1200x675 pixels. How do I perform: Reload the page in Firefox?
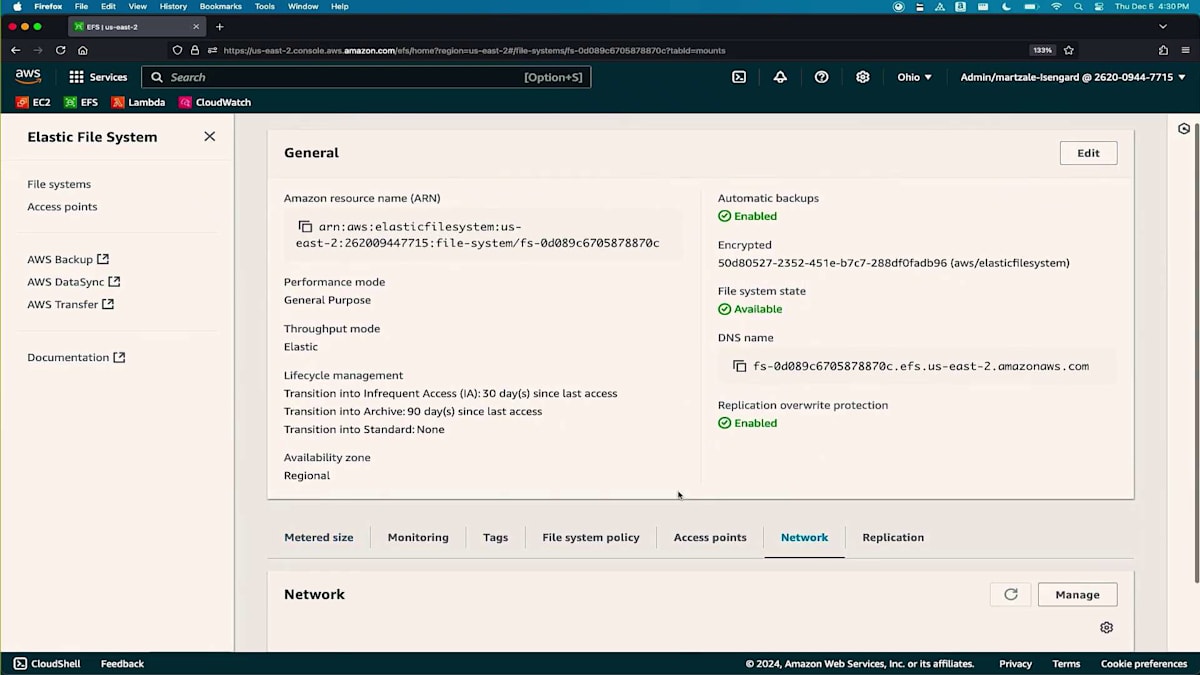pyautogui.click(x=60, y=50)
